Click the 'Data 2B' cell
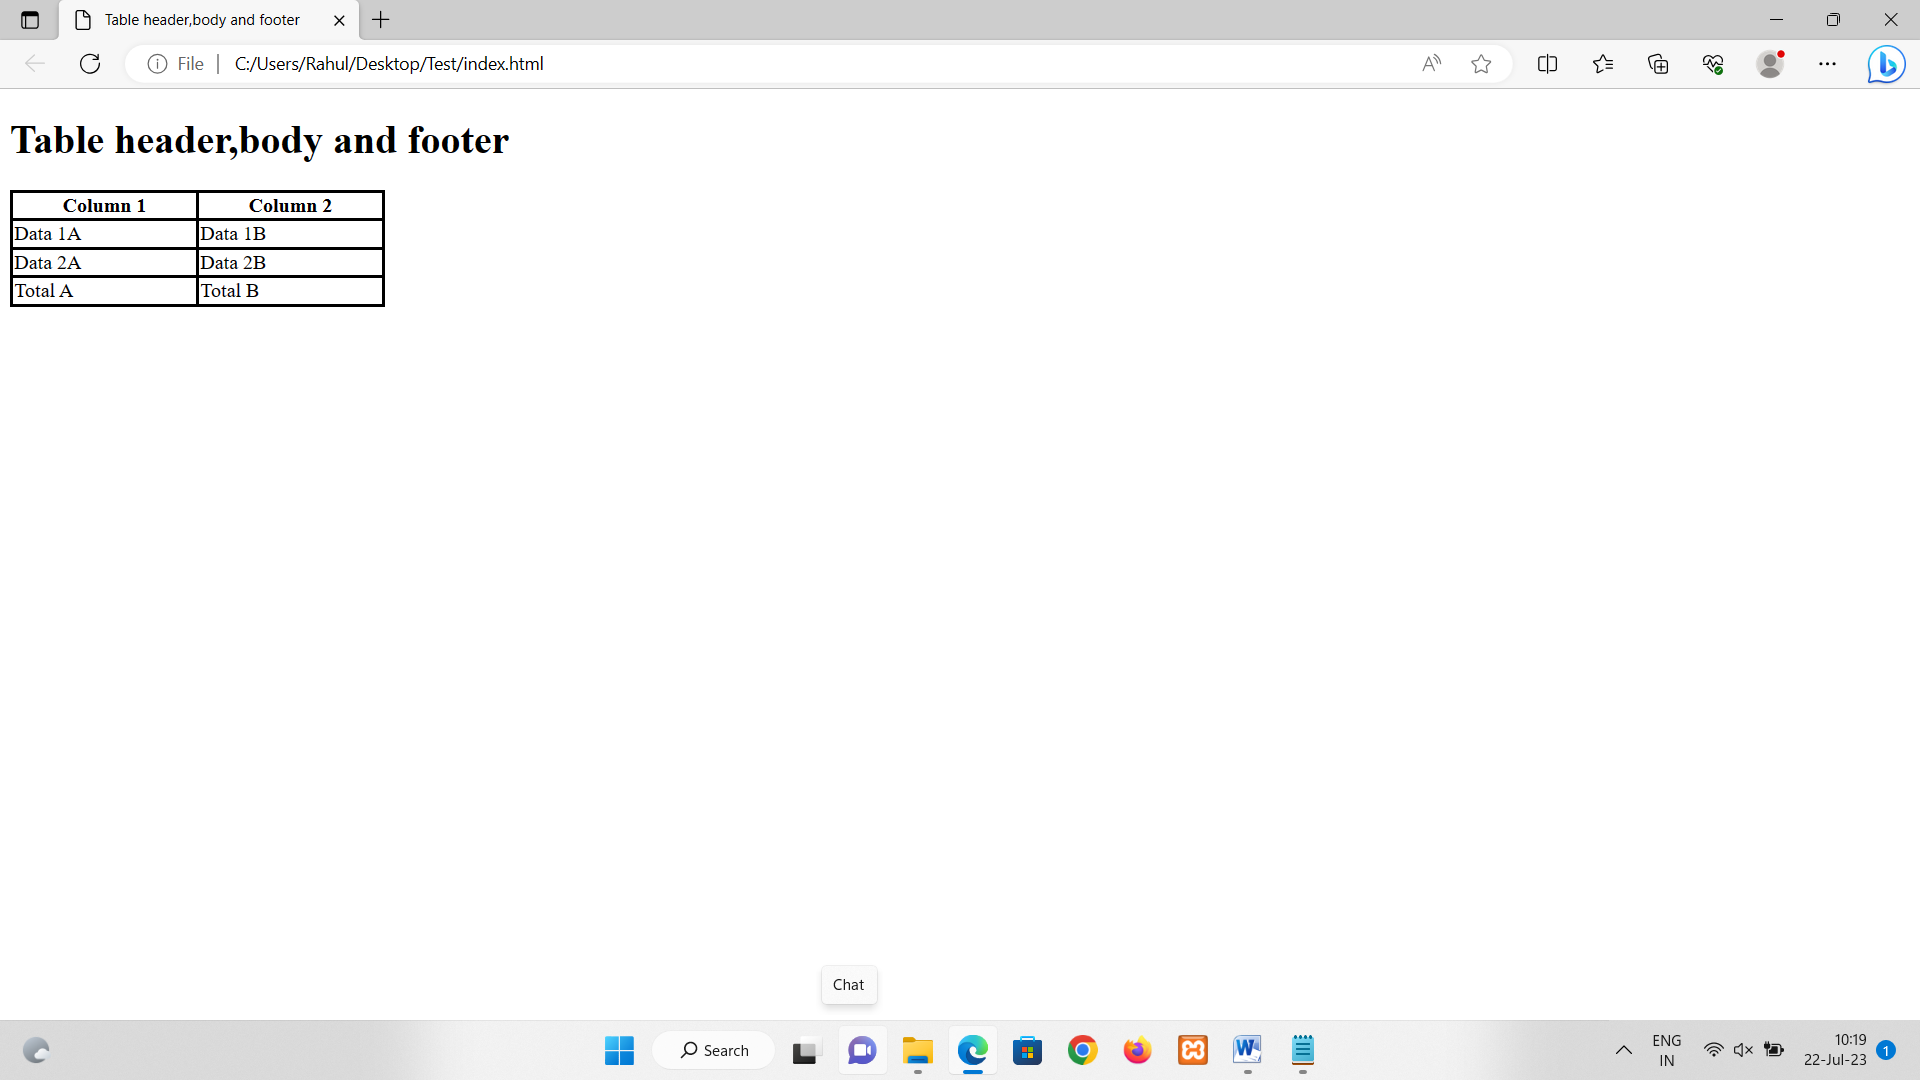 point(290,263)
